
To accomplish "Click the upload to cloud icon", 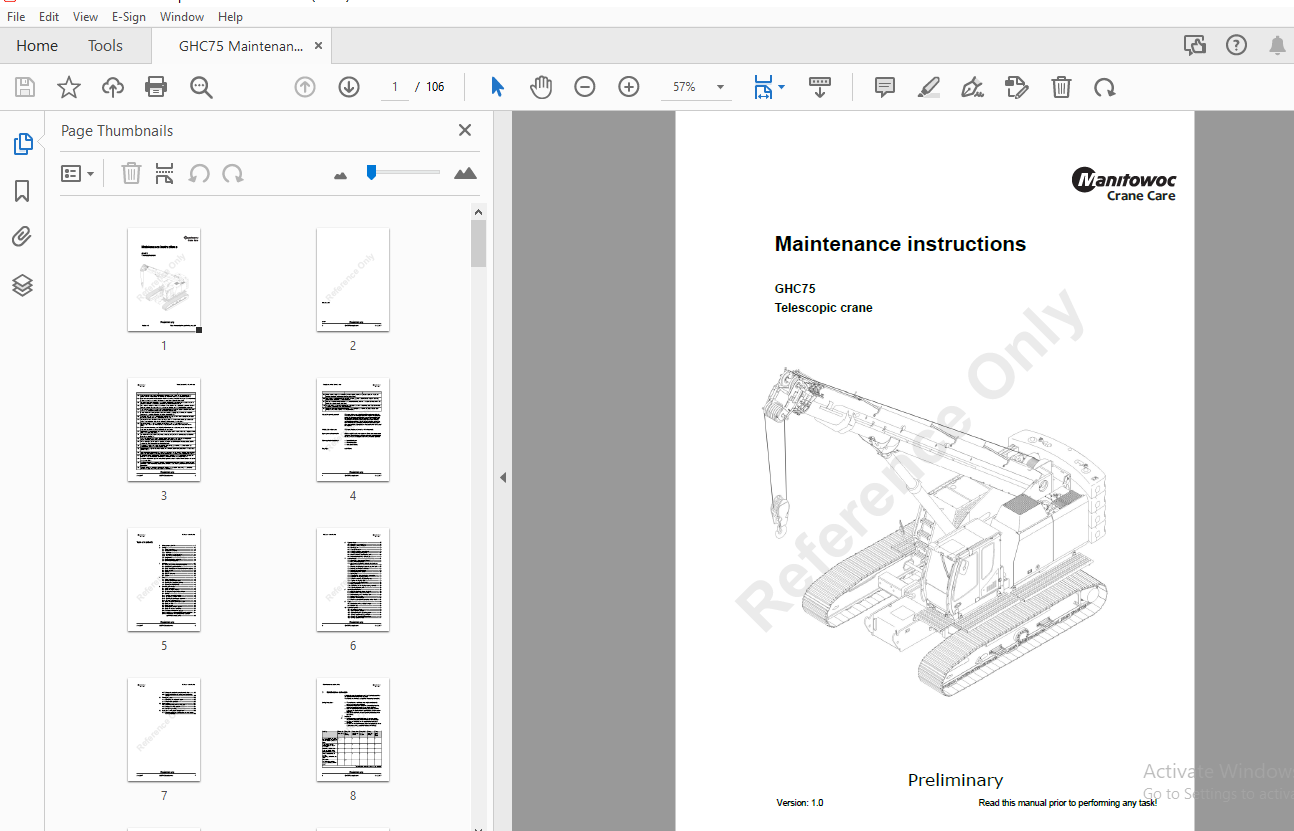I will pyautogui.click(x=113, y=87).
